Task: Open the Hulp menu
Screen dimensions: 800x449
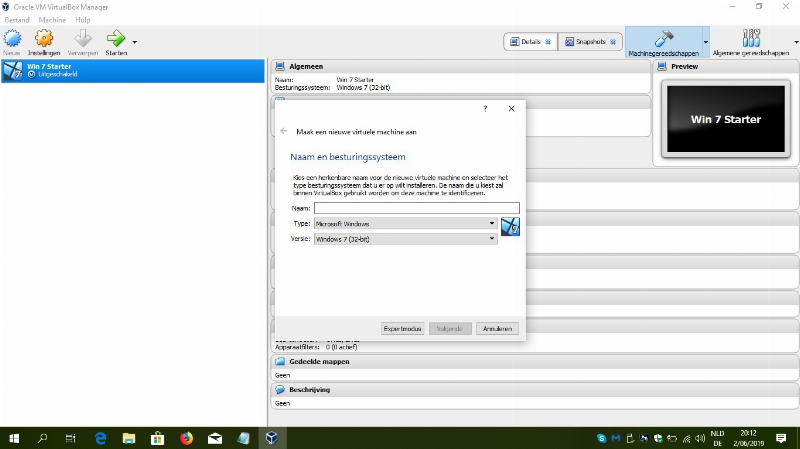Action: (83, 20)
